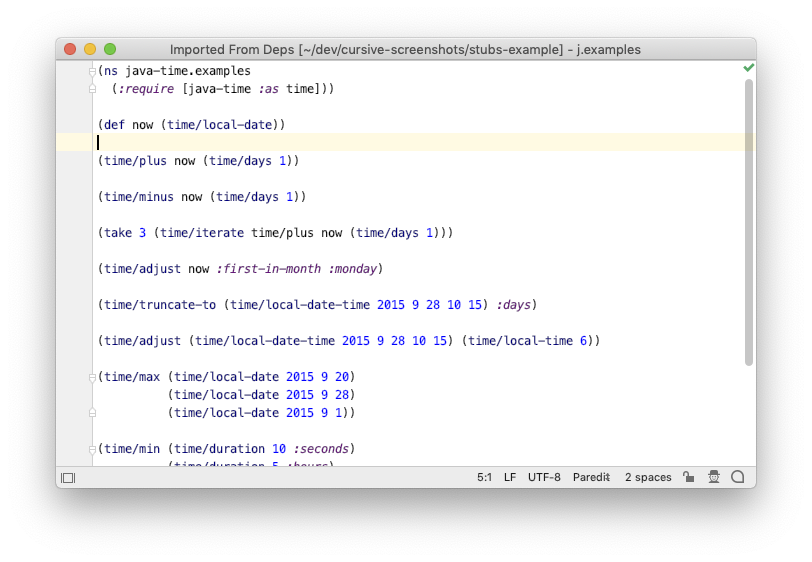Open cursor position 5:1 go-to-line widget
The height and width of the screenshot is (562, 812).
(484, 477)
